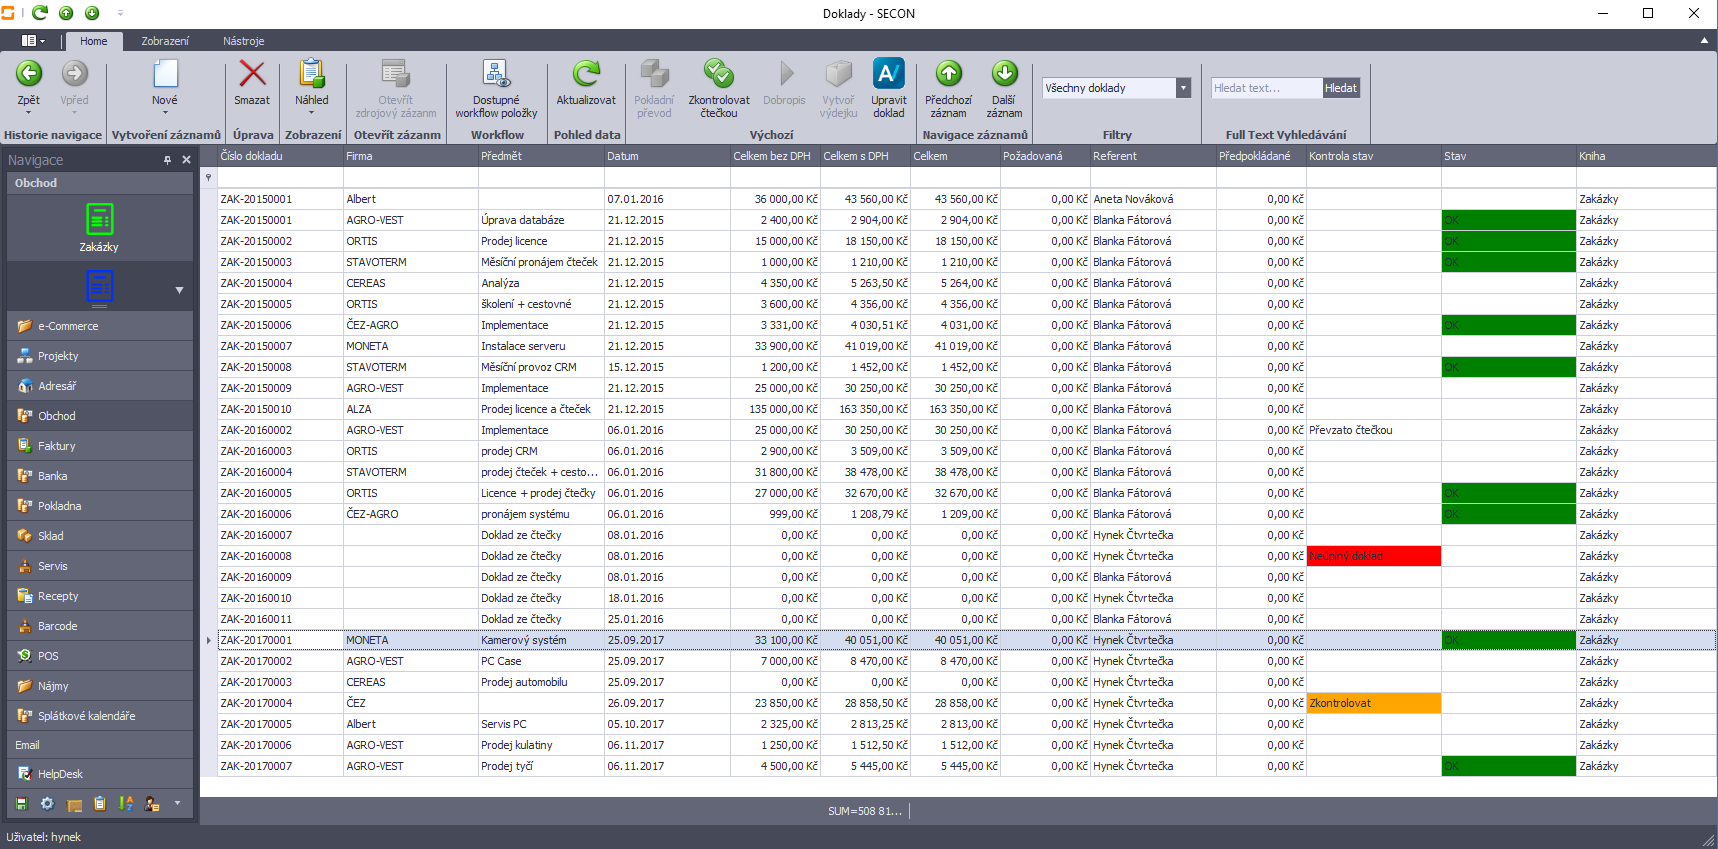Collapse the ribbon with the top-right arrow
The height and width of the screenshot is (849, 1718).
[x=1704, y=41]
